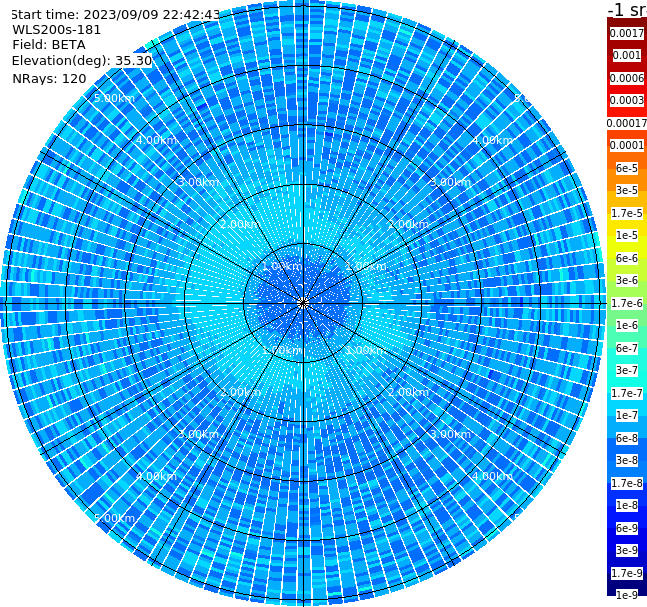This screenshot has width=647, height=607.
Task: Click the upper-right 3.00km range label
Action: [450, 182]
